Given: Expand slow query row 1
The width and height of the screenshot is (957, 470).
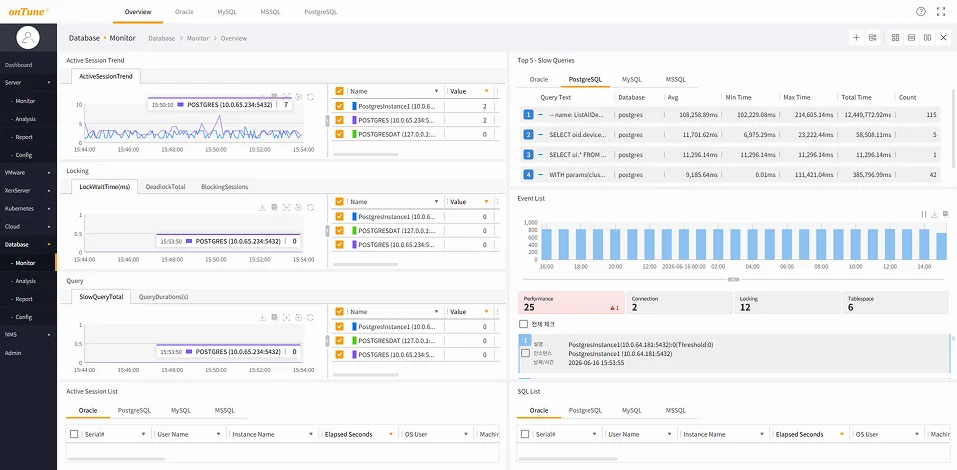Looking at the screenshot, I should 540,115.
